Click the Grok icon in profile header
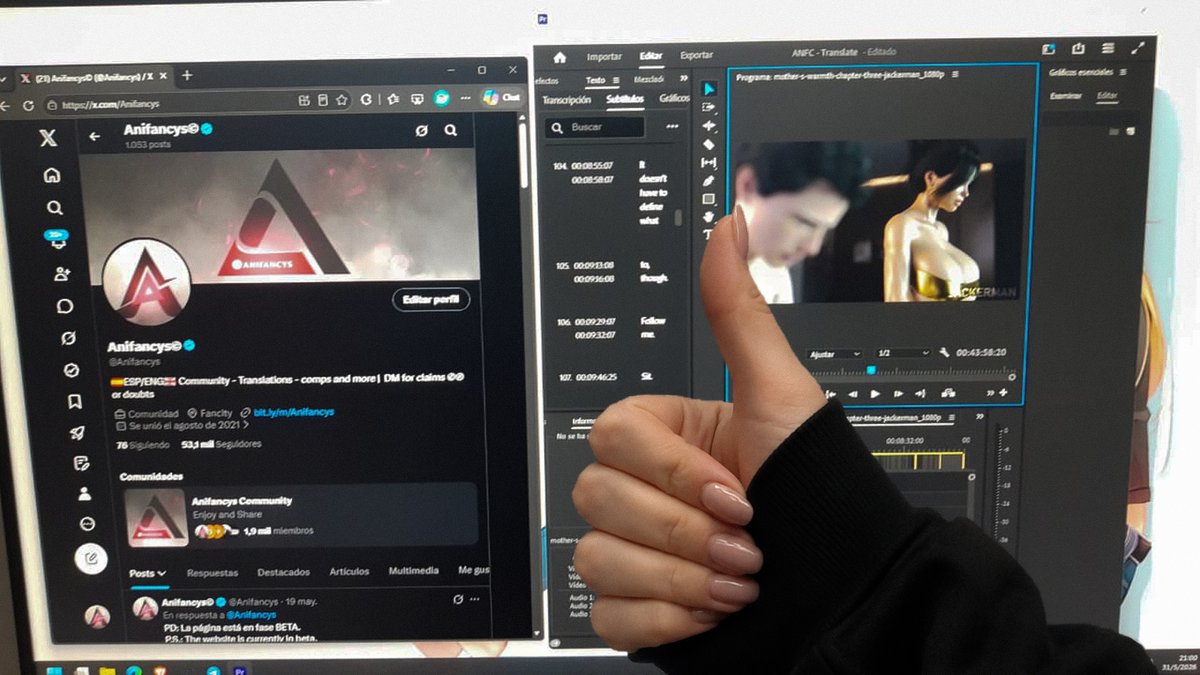The height and width of the screenshot is (675, 1200). [x=421, y=130]
